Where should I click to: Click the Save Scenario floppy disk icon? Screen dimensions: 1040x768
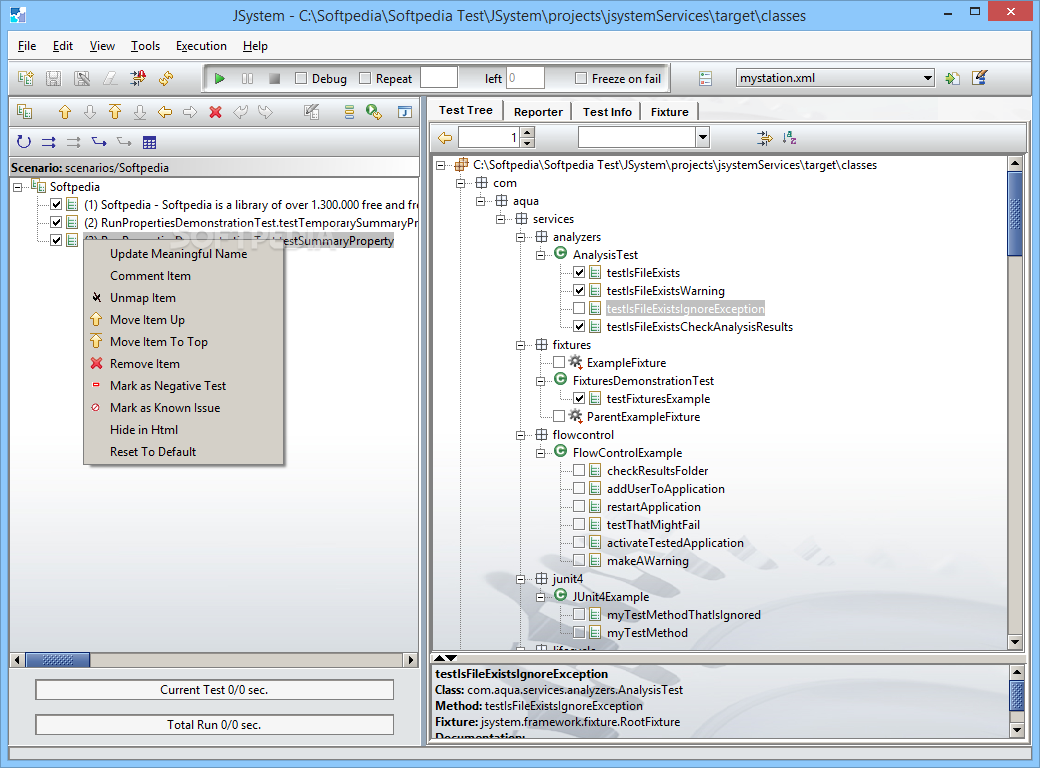(x=53, y=78)
